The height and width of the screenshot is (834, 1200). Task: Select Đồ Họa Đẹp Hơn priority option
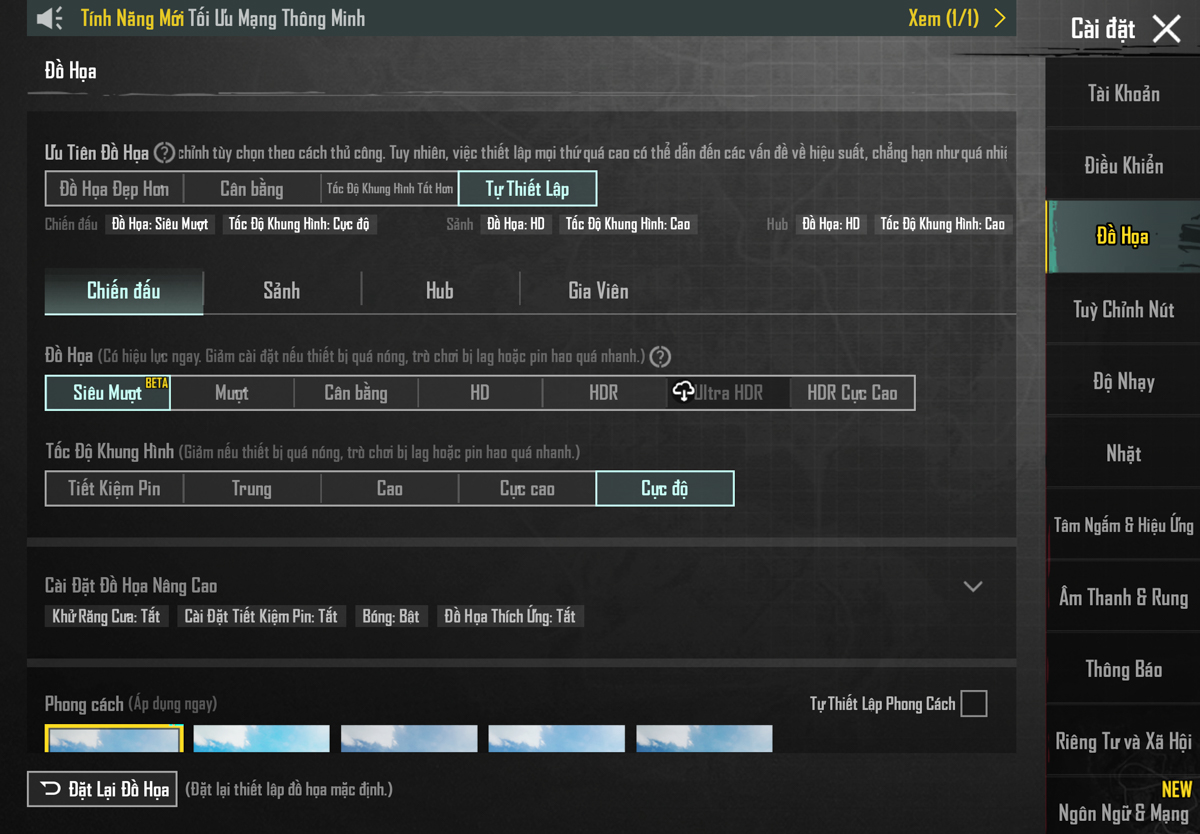pos(114,188)
